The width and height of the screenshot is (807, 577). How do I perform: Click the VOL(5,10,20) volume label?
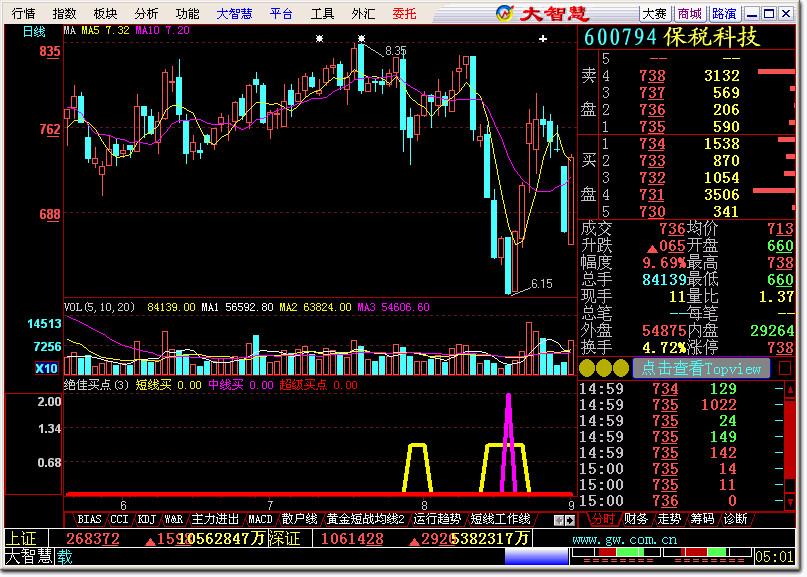click(x=99, y=307)
